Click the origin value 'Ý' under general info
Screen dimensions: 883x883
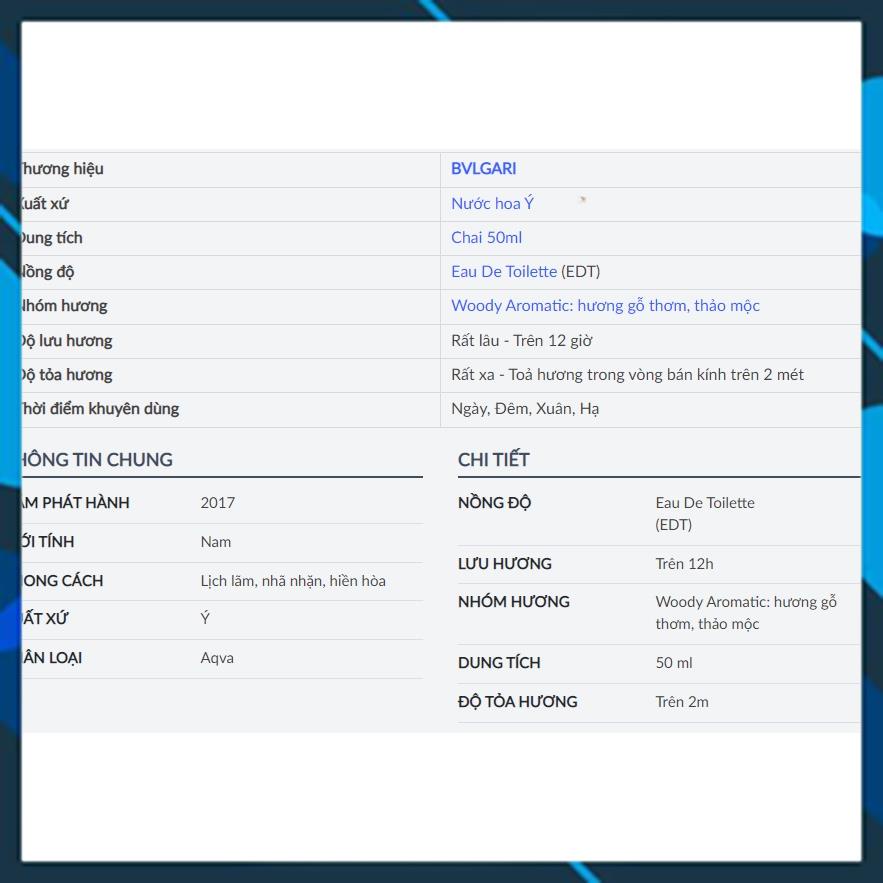pos(205,619)
